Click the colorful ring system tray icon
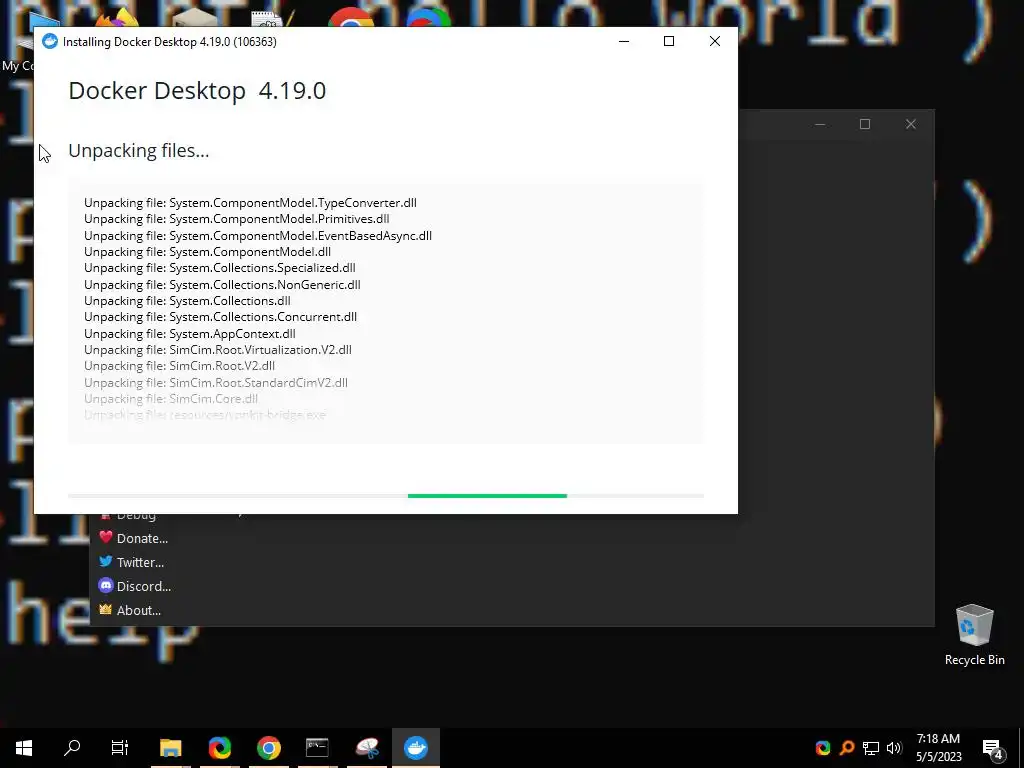The width and height of the screenshot is (1024, 768). tap(823, 748)
